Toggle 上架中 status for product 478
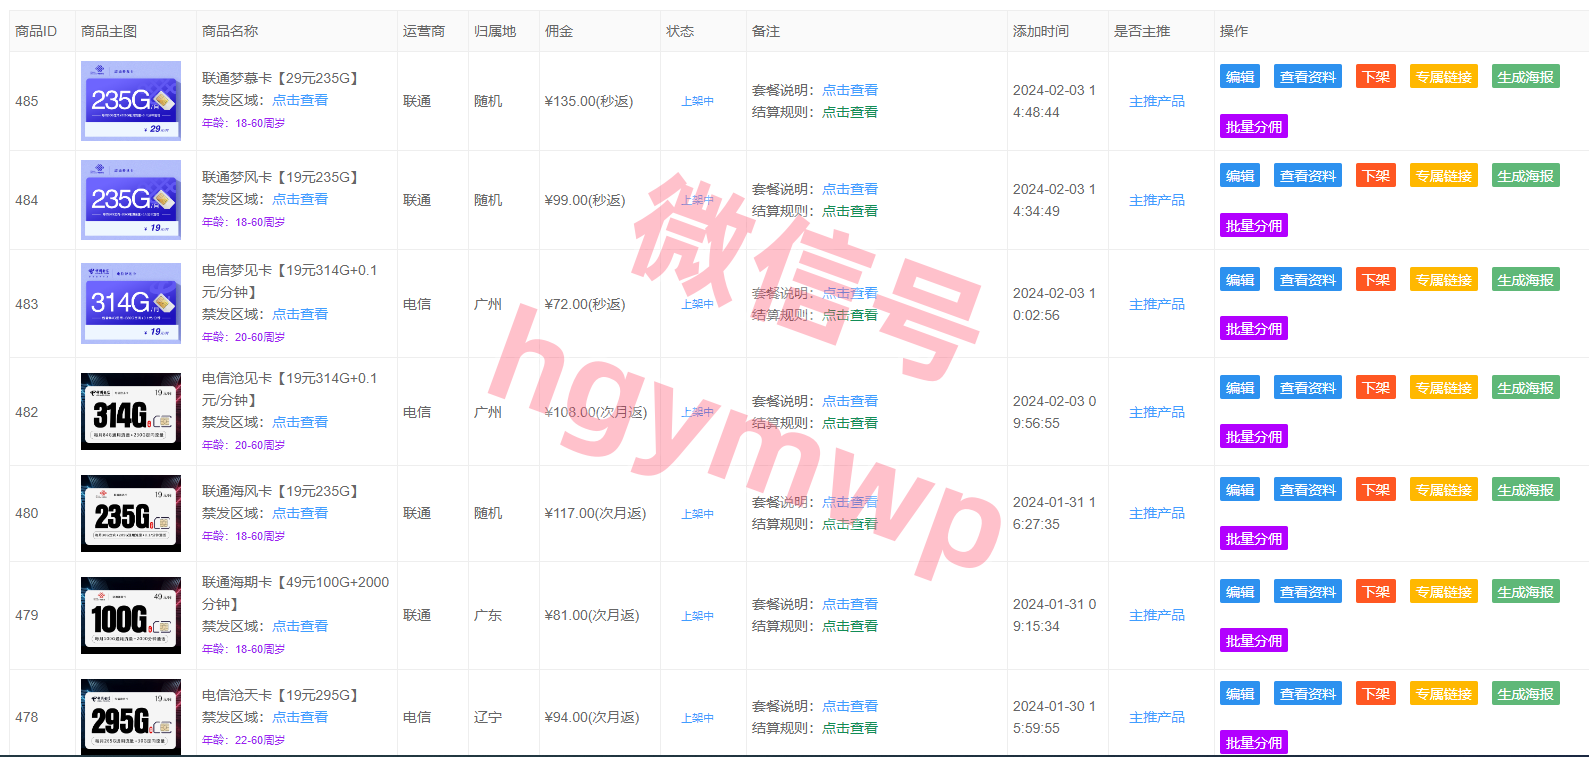 698,718
